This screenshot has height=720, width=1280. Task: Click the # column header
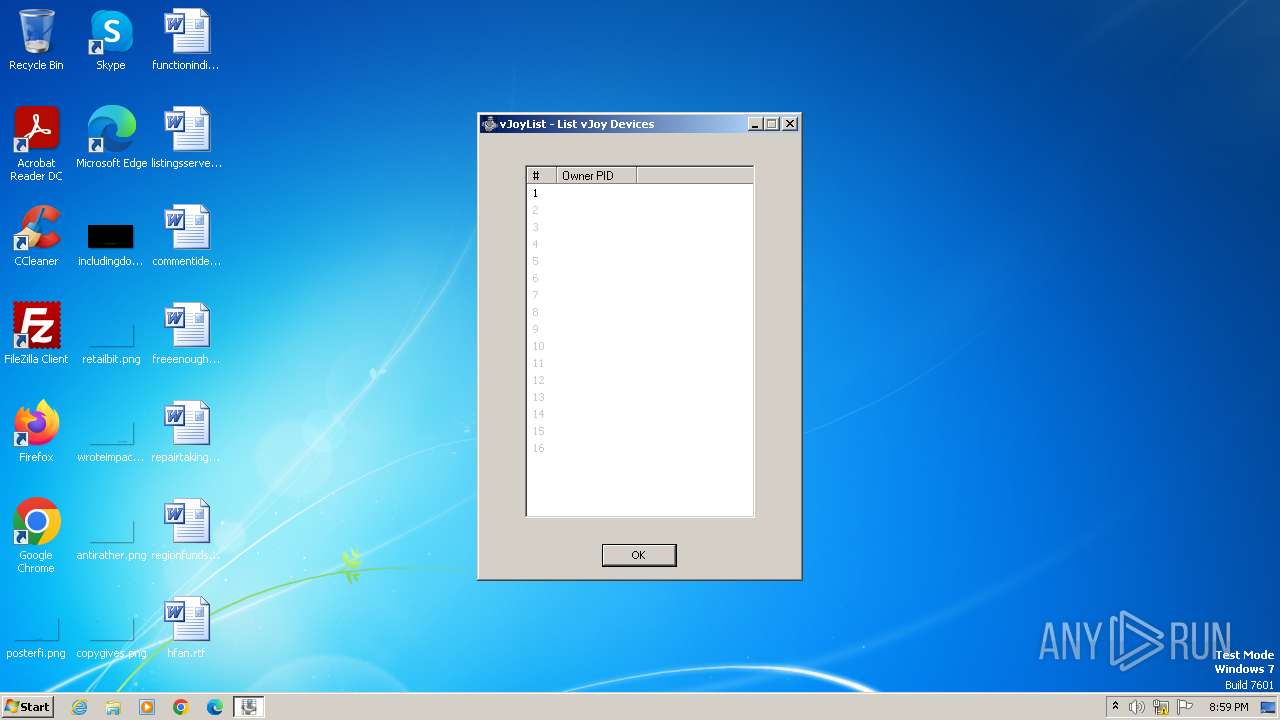(541, 176)
